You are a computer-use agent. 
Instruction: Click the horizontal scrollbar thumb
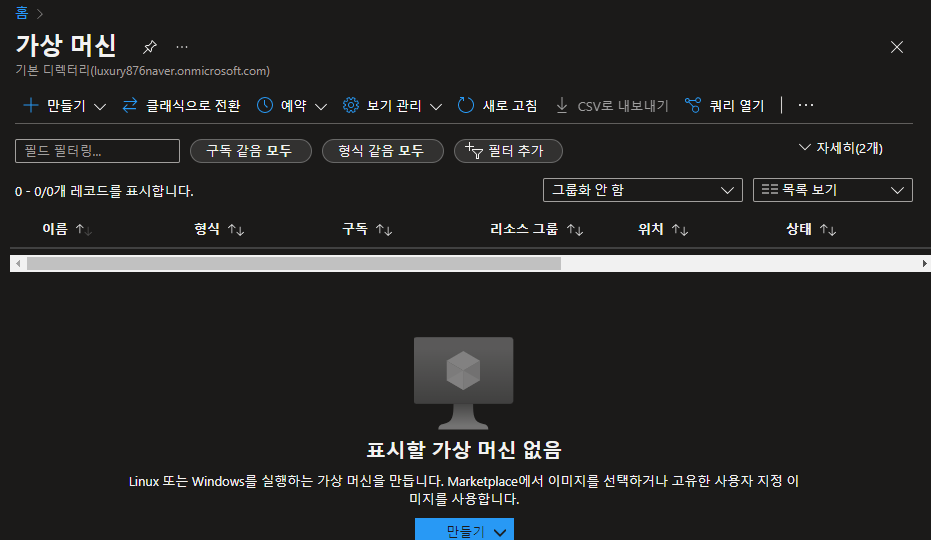click(294, 263)
